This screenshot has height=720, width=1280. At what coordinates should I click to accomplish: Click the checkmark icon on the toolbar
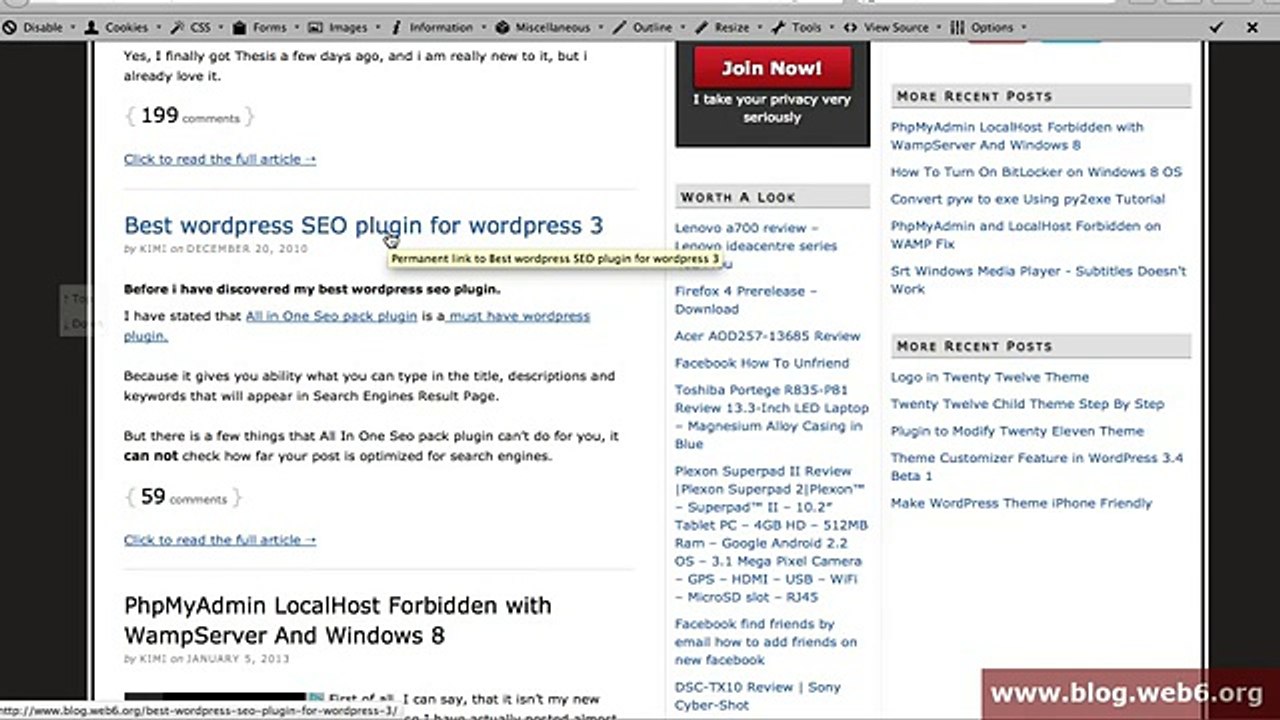tap(1217, 28)
